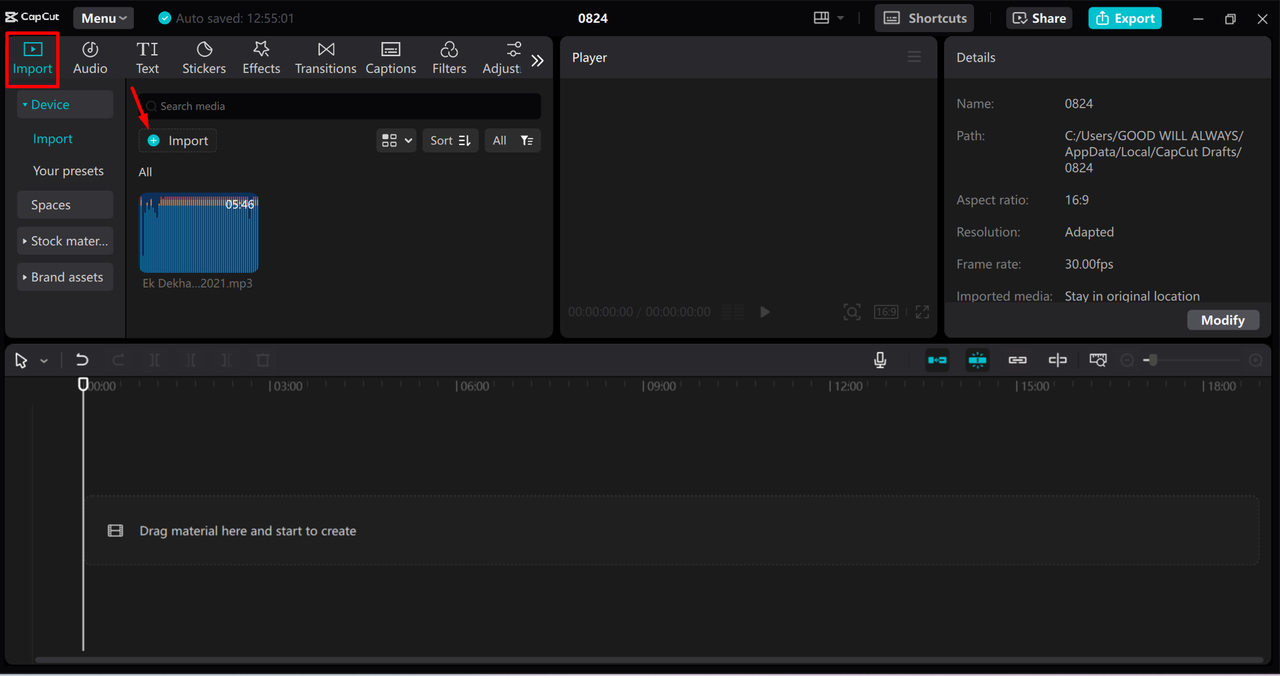
Task: Open the layout switcher icon in title bar
Action: (x=829, y=18)
